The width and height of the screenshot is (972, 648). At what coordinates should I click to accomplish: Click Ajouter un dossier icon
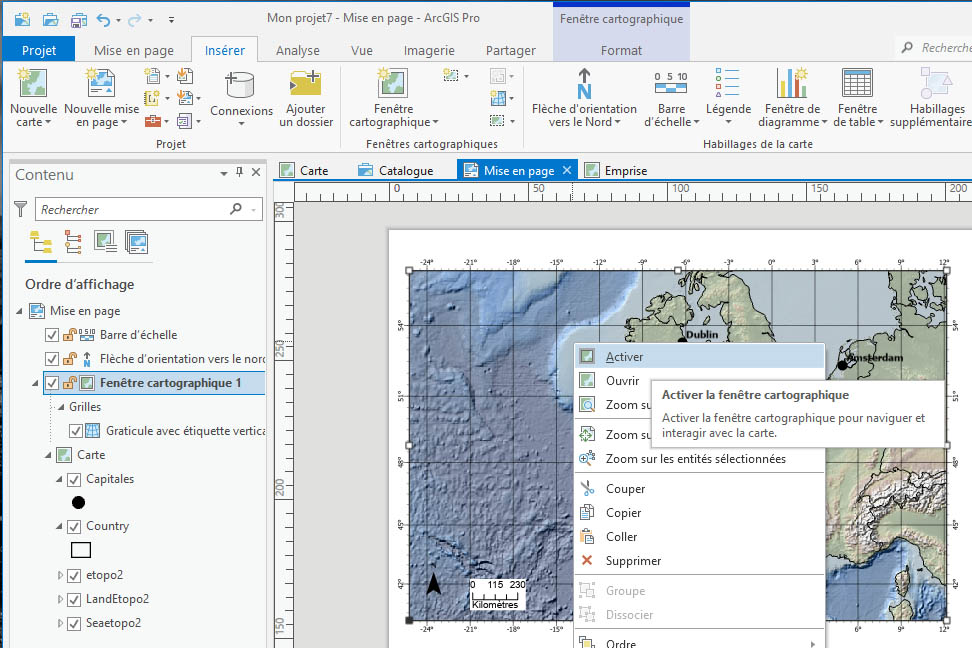pos(306,84)
